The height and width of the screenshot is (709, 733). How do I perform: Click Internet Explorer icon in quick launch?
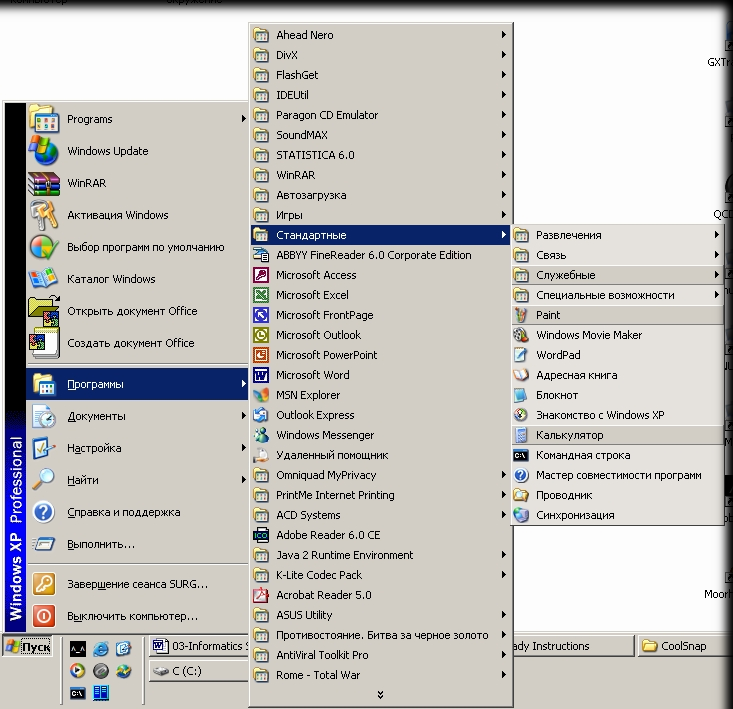pyautogui.click(x=101, y=649)
